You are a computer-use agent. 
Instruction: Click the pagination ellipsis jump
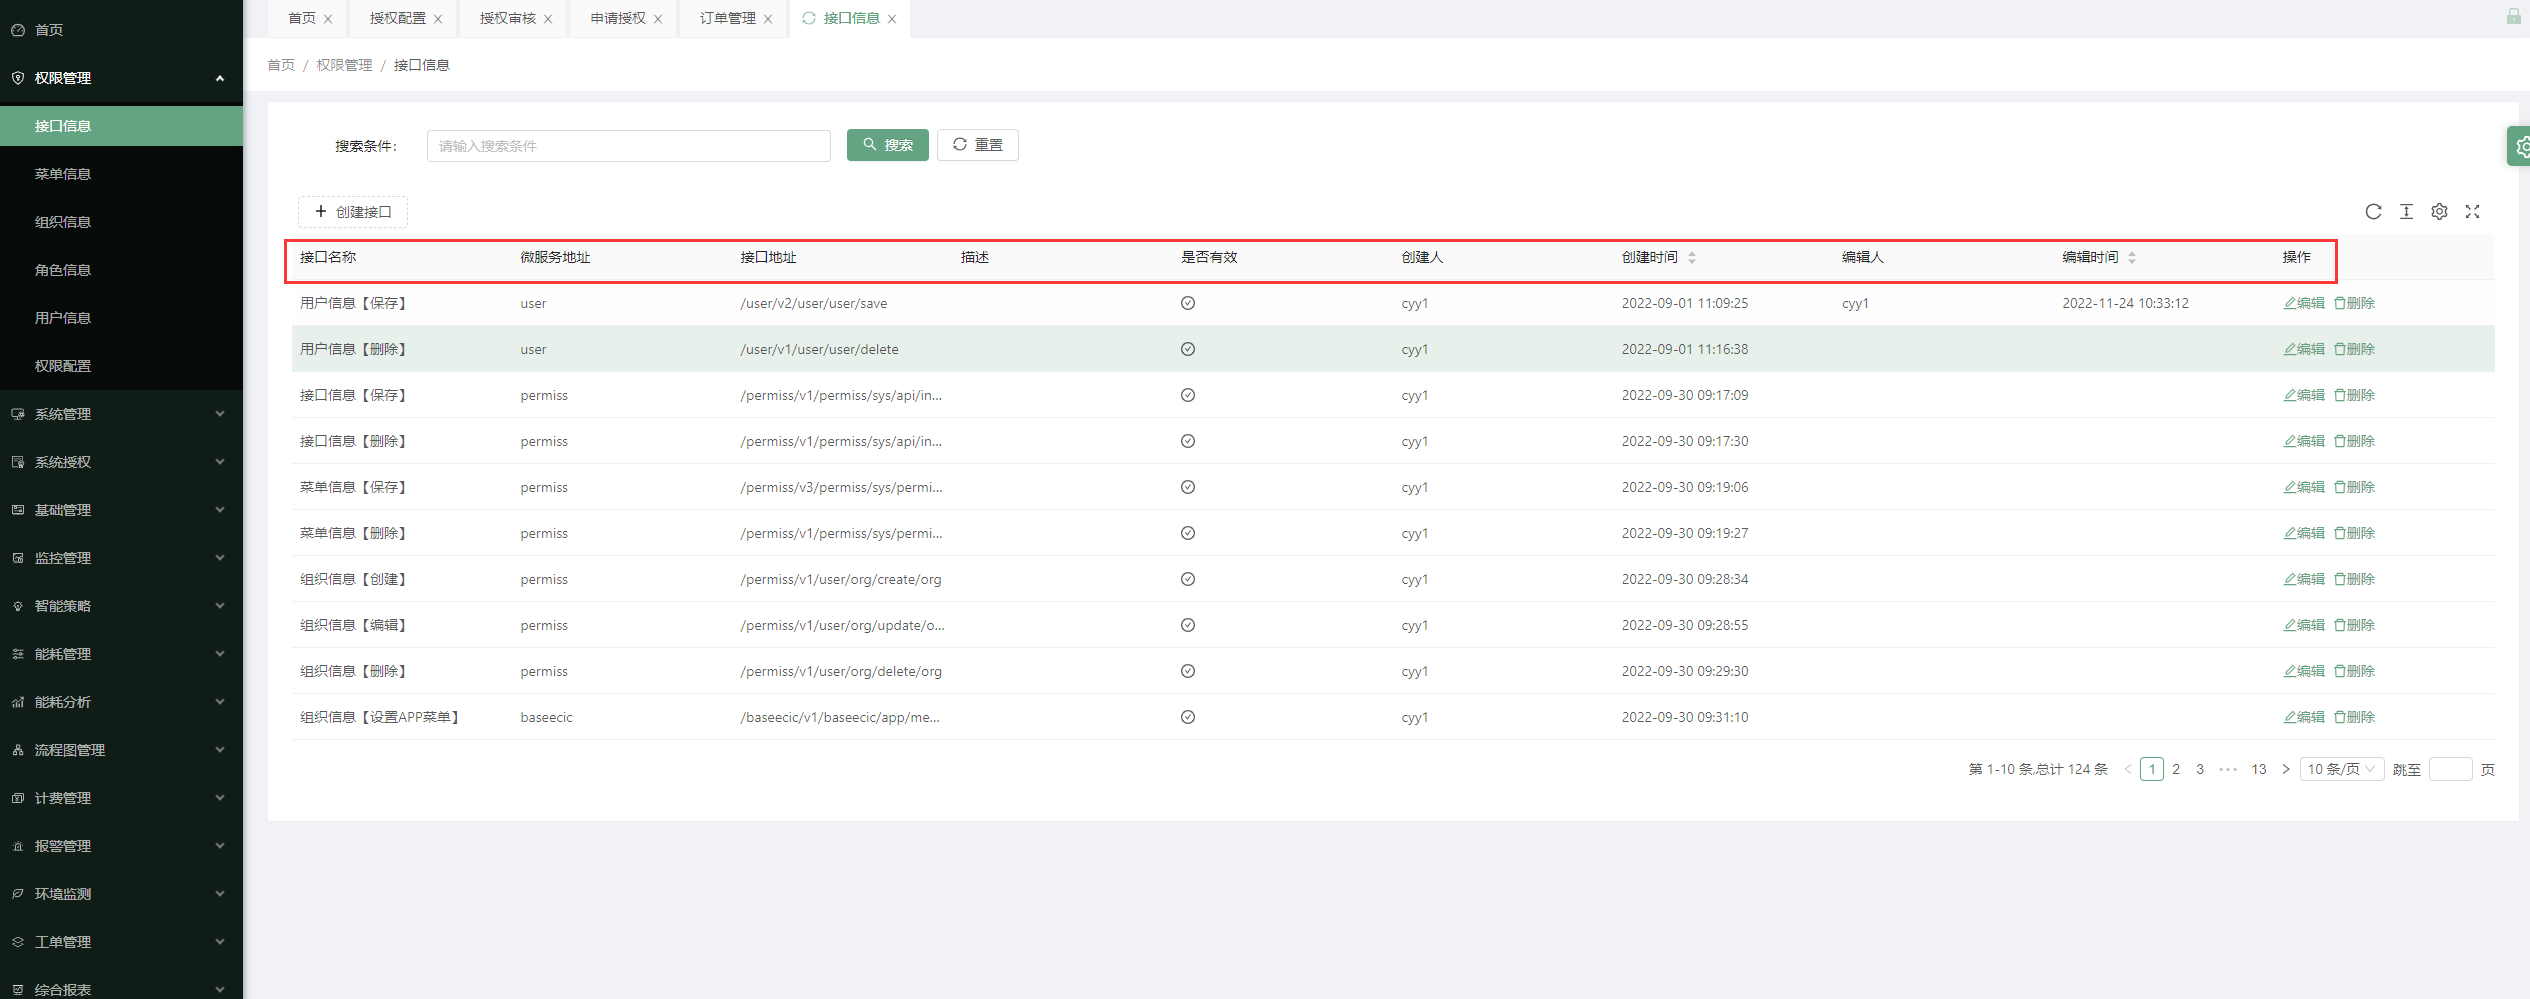[x=2228, y=769]
